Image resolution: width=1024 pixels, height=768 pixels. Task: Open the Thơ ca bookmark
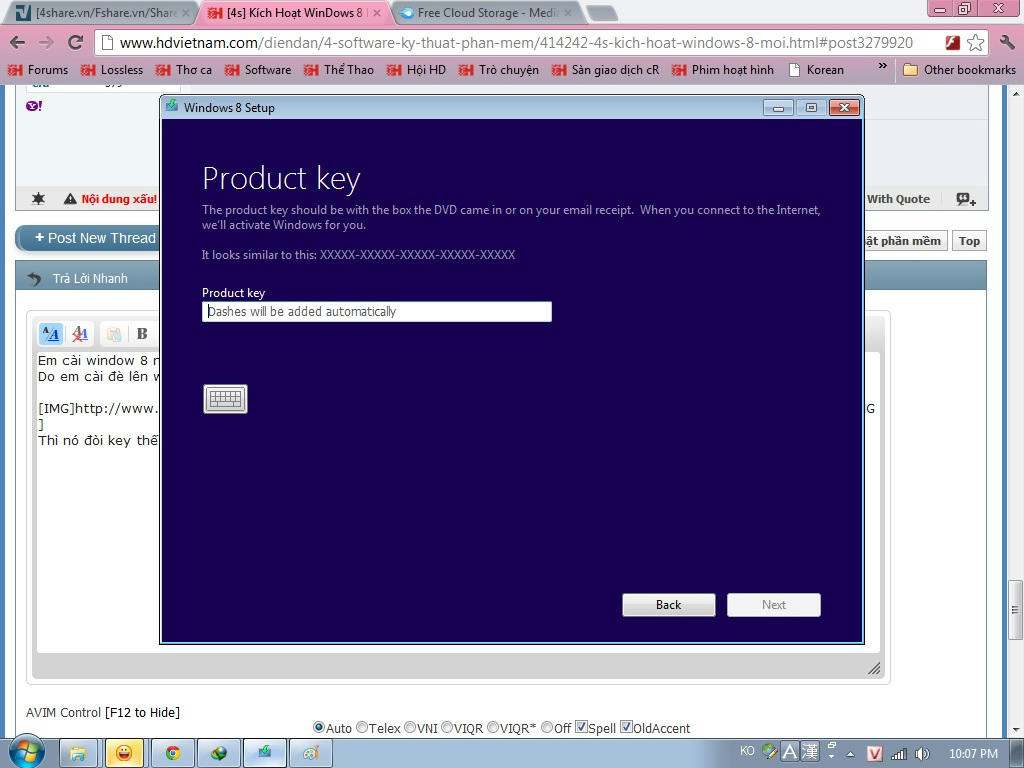coord(184,70)
